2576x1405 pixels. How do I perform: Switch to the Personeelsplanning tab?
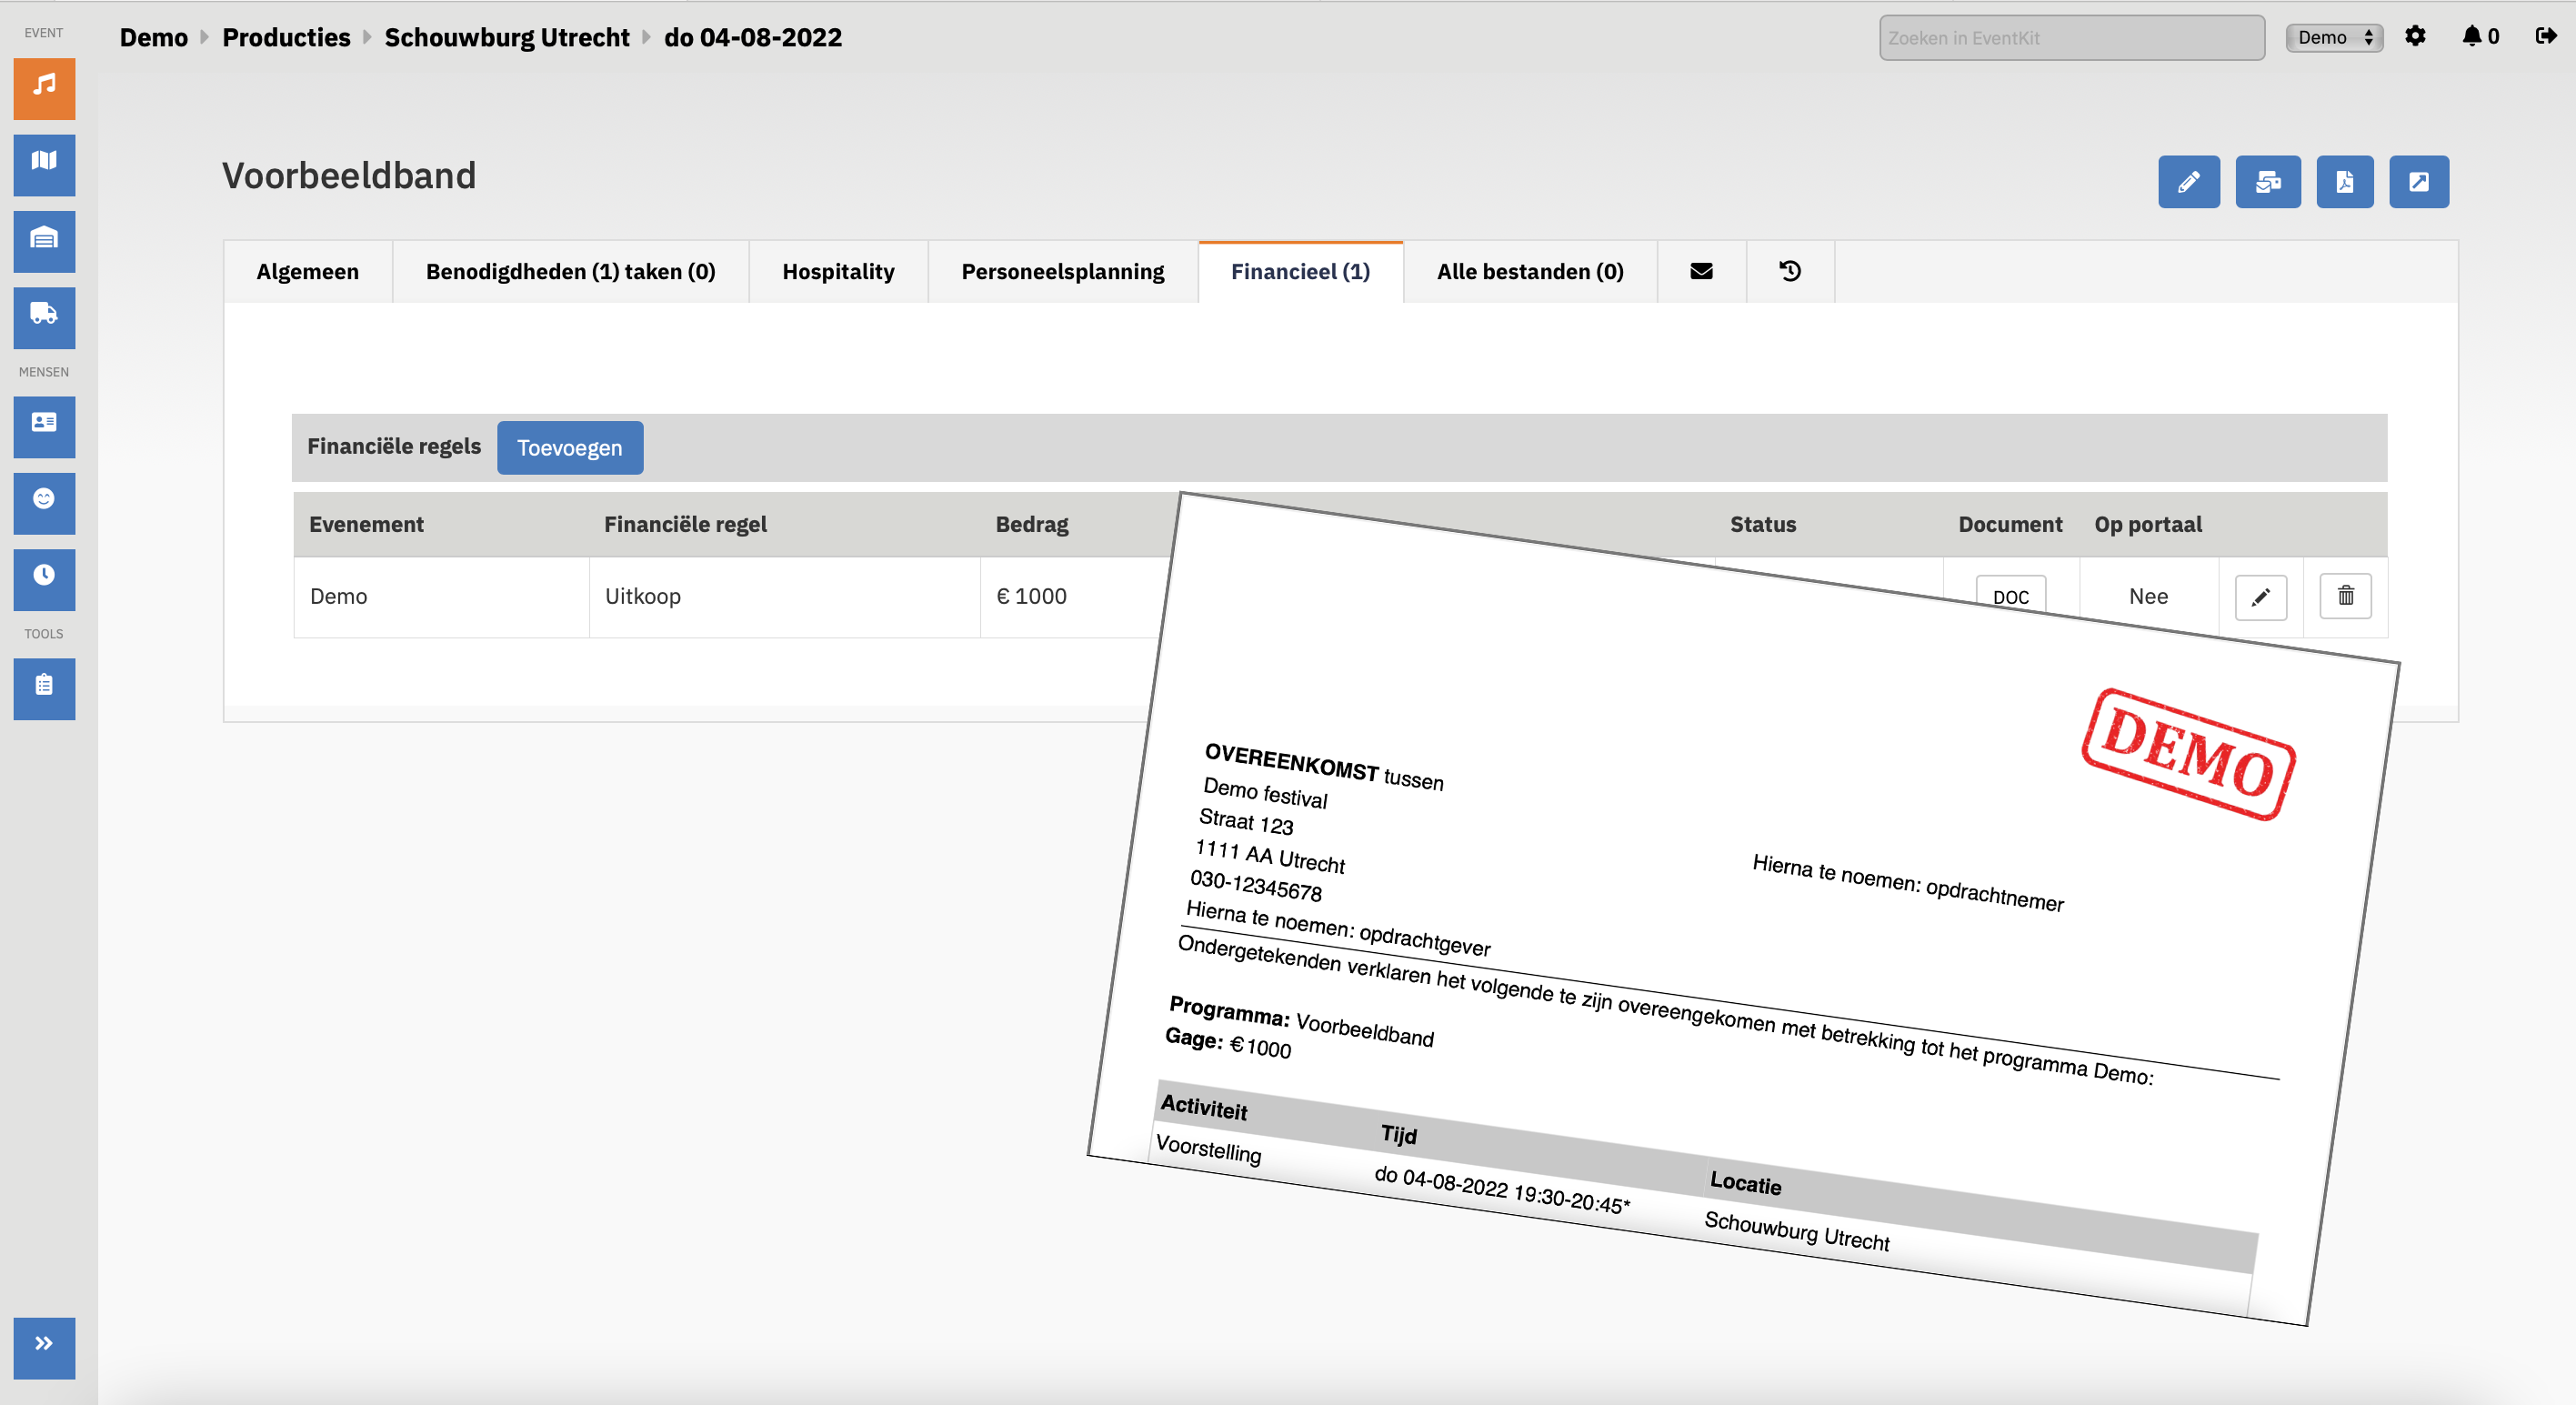pos(1062,271)
